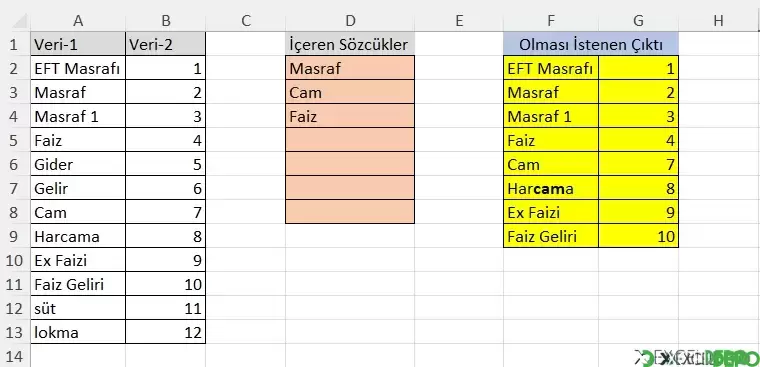Click the ExcelDepo logo watermark
This screenshot has width=760, height=367.
click(697, 358)
